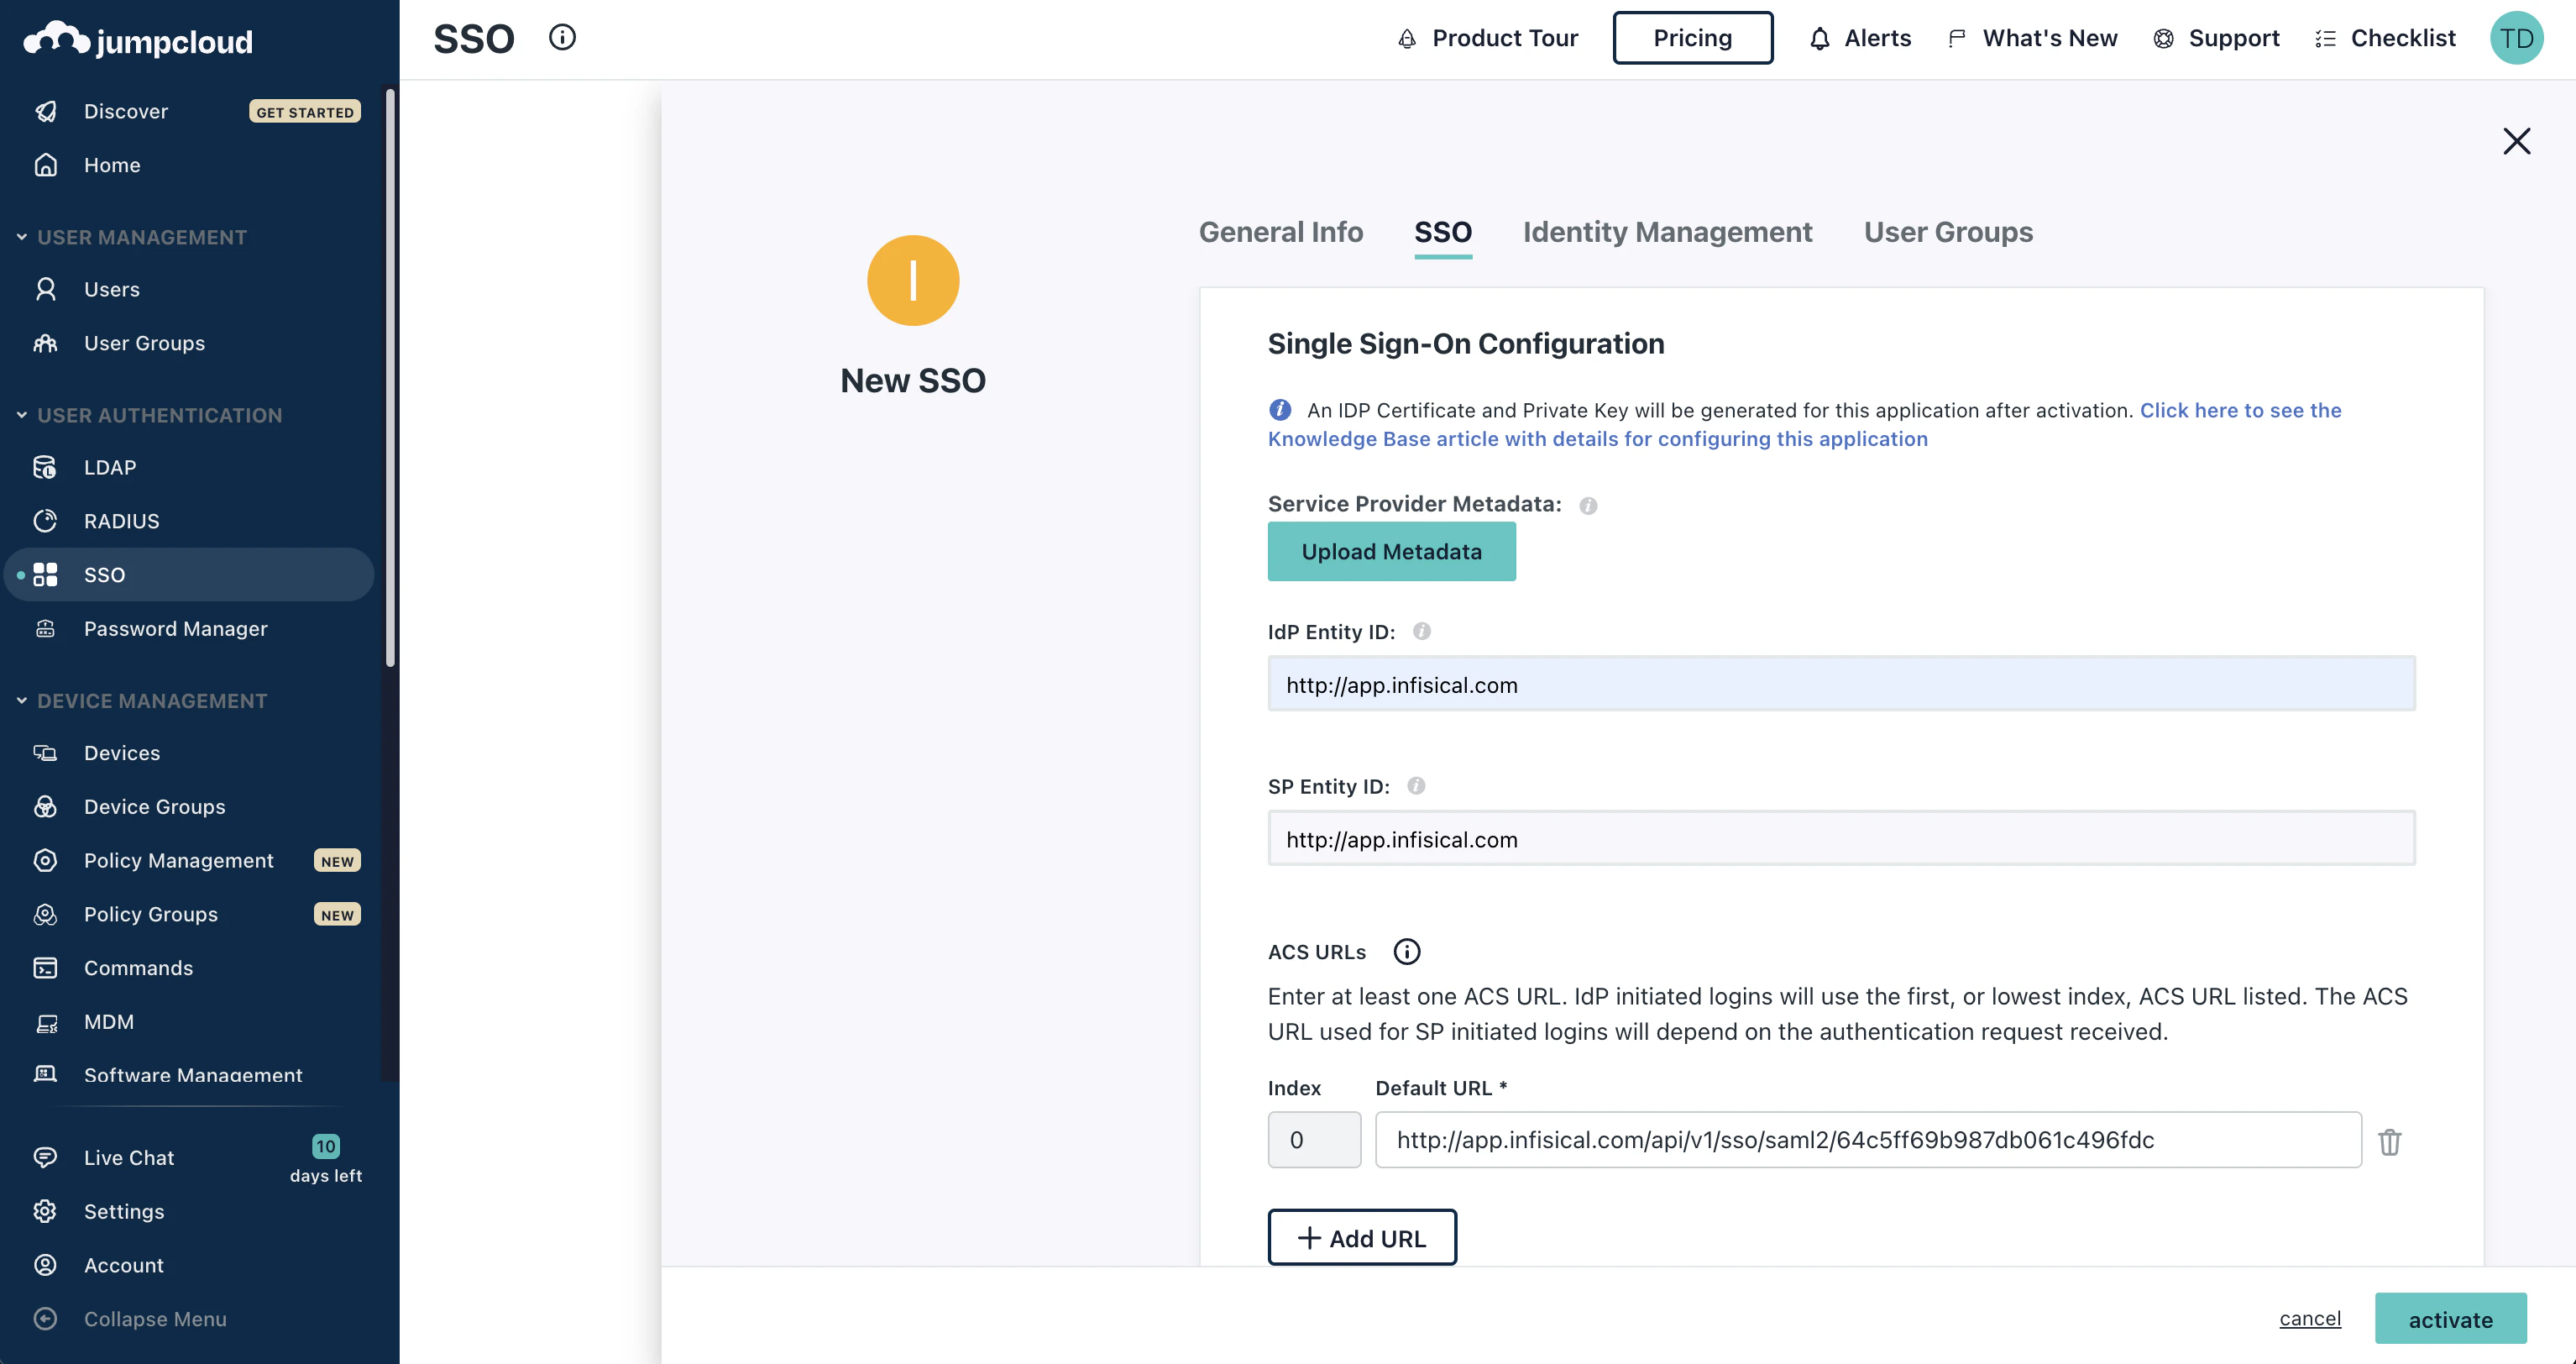
Task: Click the Home house icon
Action: click(x=46, y=165)
